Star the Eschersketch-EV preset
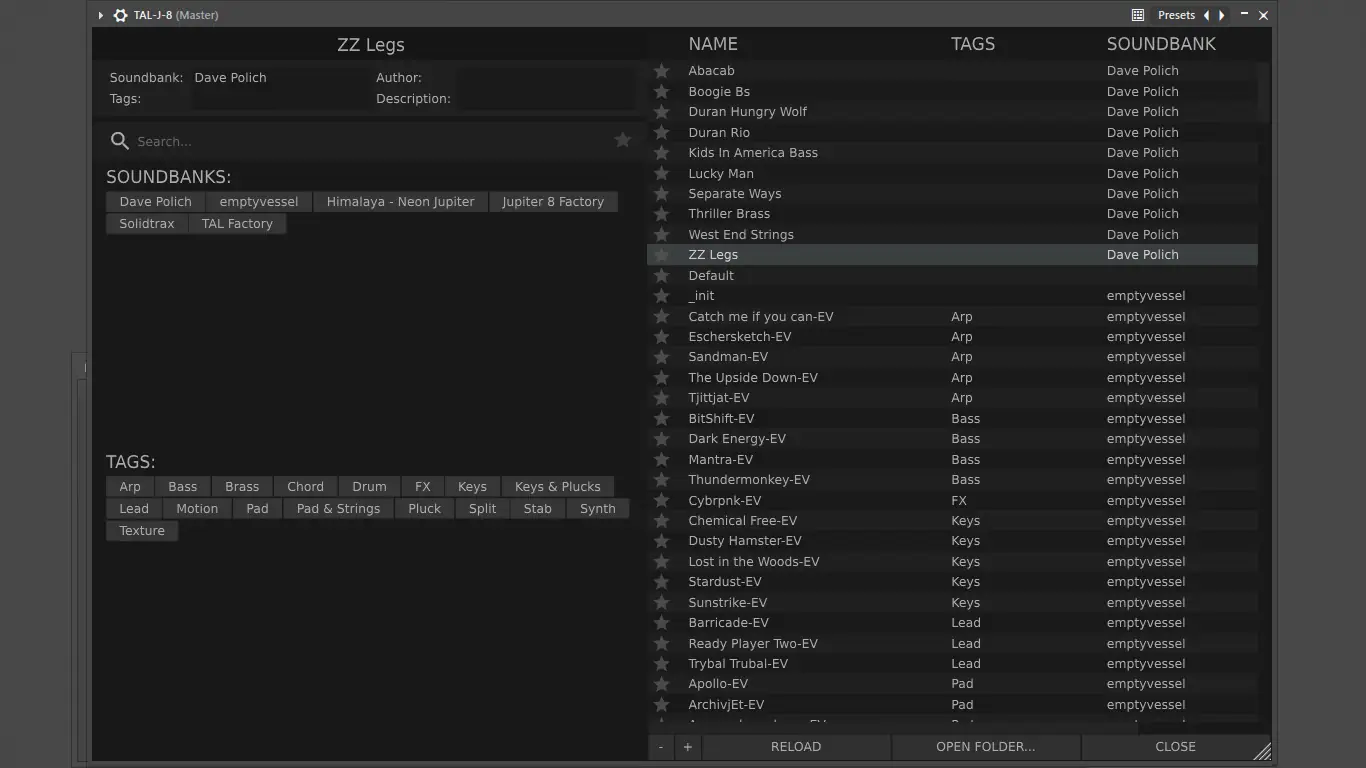Screen dimensions: 1366x768 [661, 337]
